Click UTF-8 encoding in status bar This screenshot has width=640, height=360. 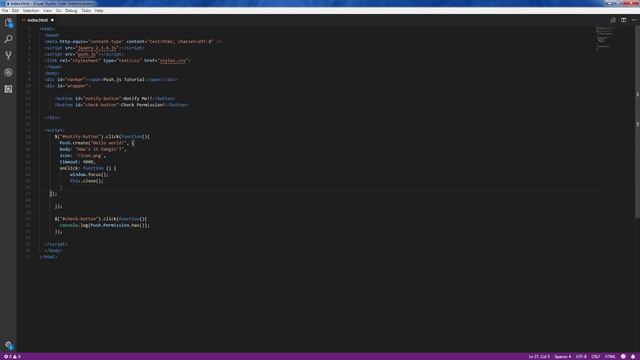point(581,356)
